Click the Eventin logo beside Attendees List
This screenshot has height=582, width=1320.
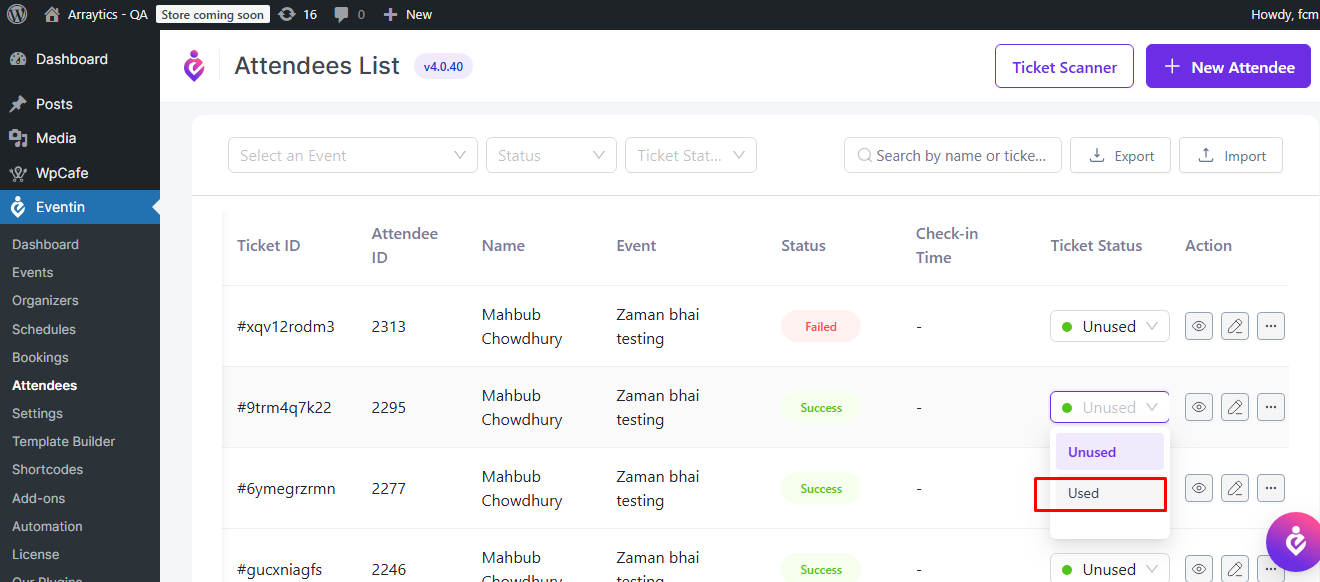194,66
